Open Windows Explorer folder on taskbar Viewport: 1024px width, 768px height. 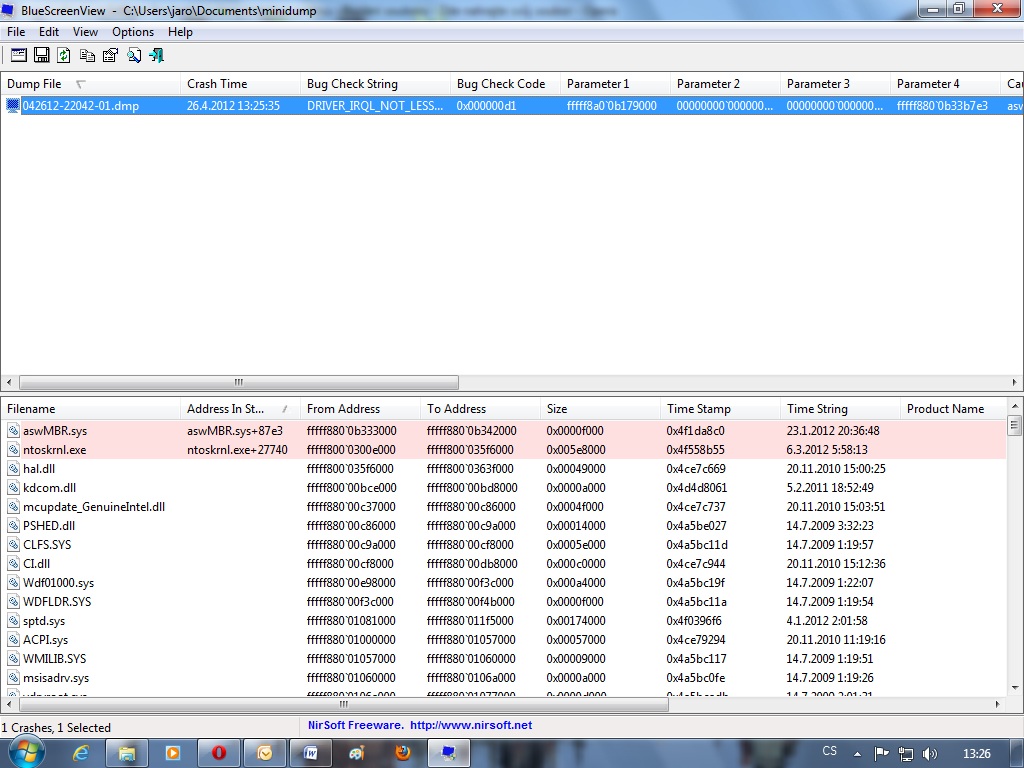[127, 753]
